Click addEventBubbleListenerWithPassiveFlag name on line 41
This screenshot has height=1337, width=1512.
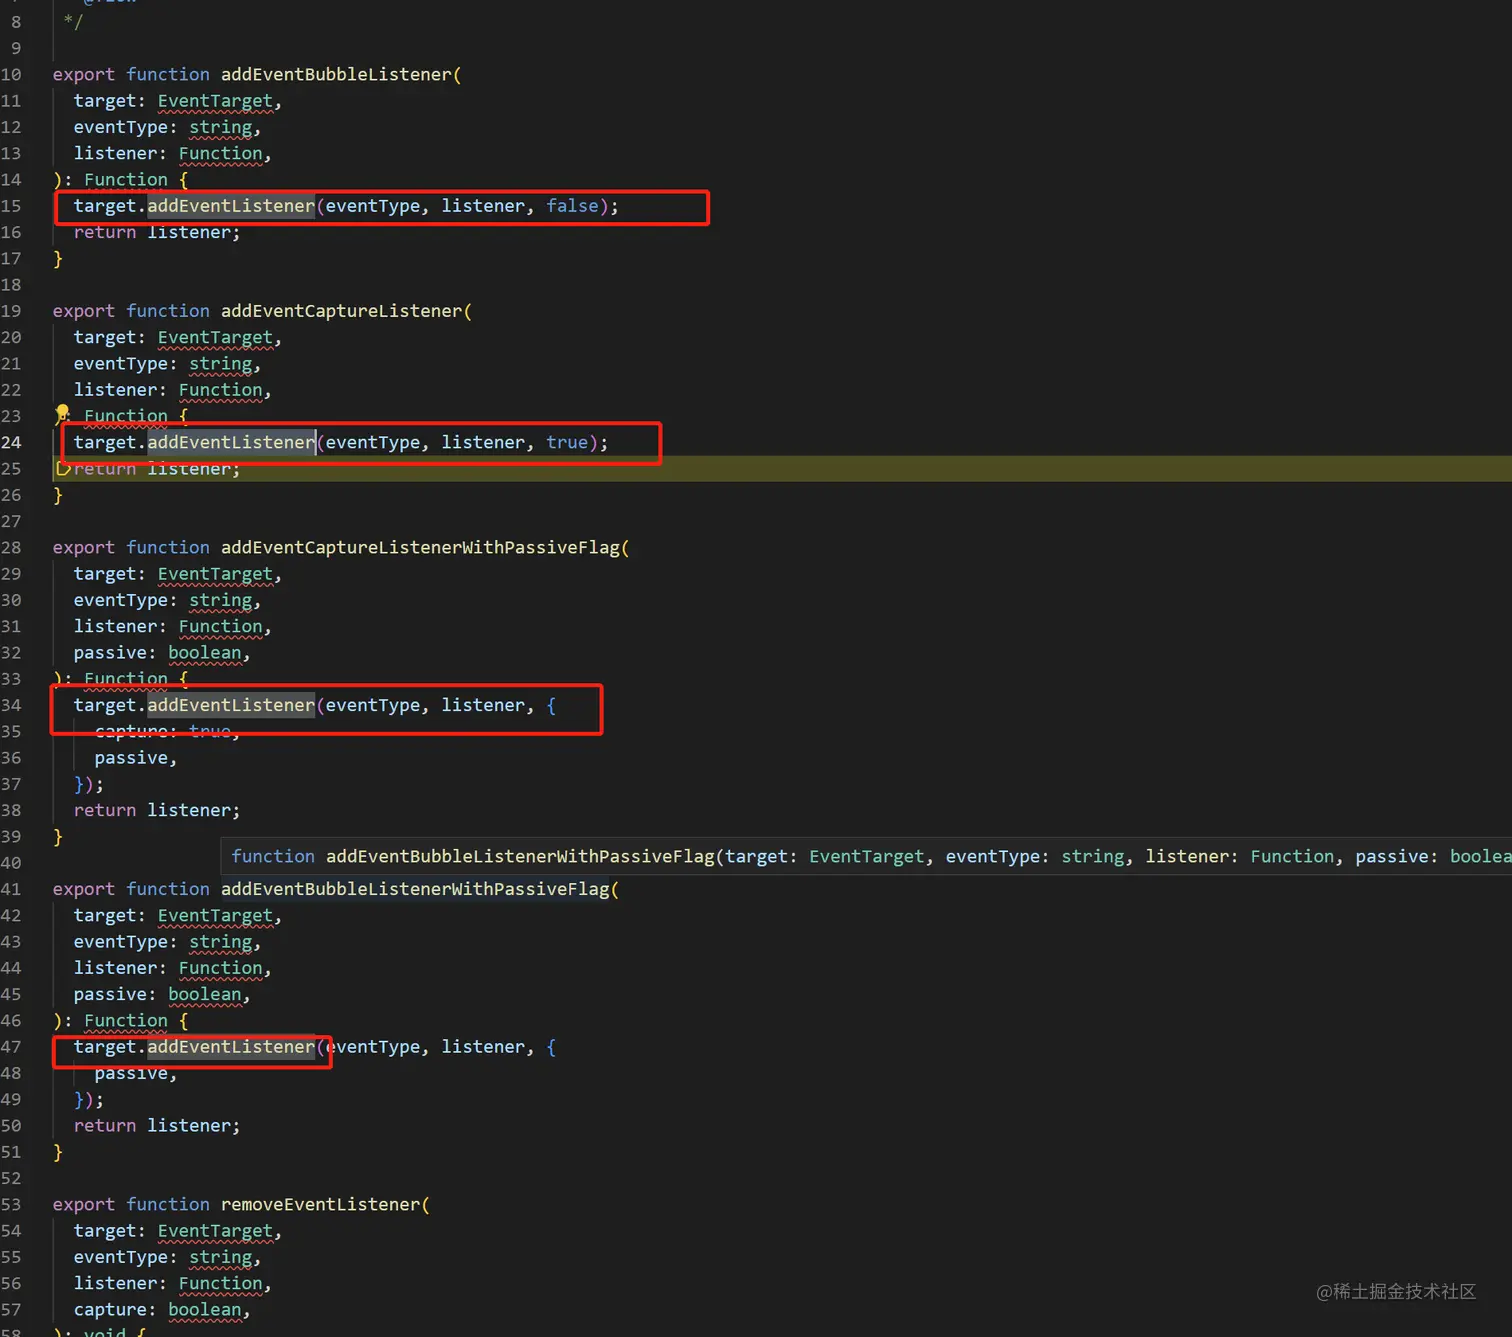point(416,889)
